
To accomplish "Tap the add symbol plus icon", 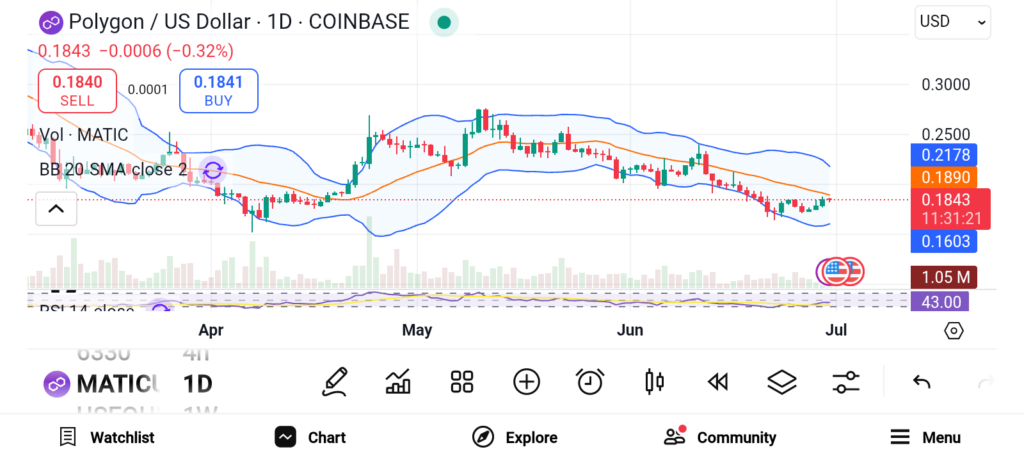I will pos(526,382).
